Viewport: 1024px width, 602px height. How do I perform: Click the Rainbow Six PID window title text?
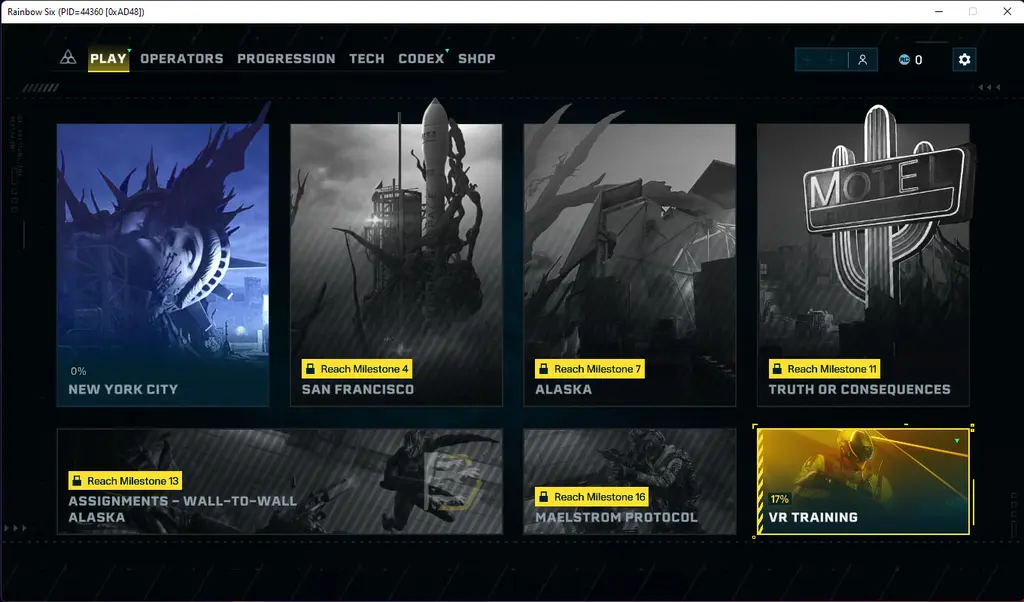76,12
